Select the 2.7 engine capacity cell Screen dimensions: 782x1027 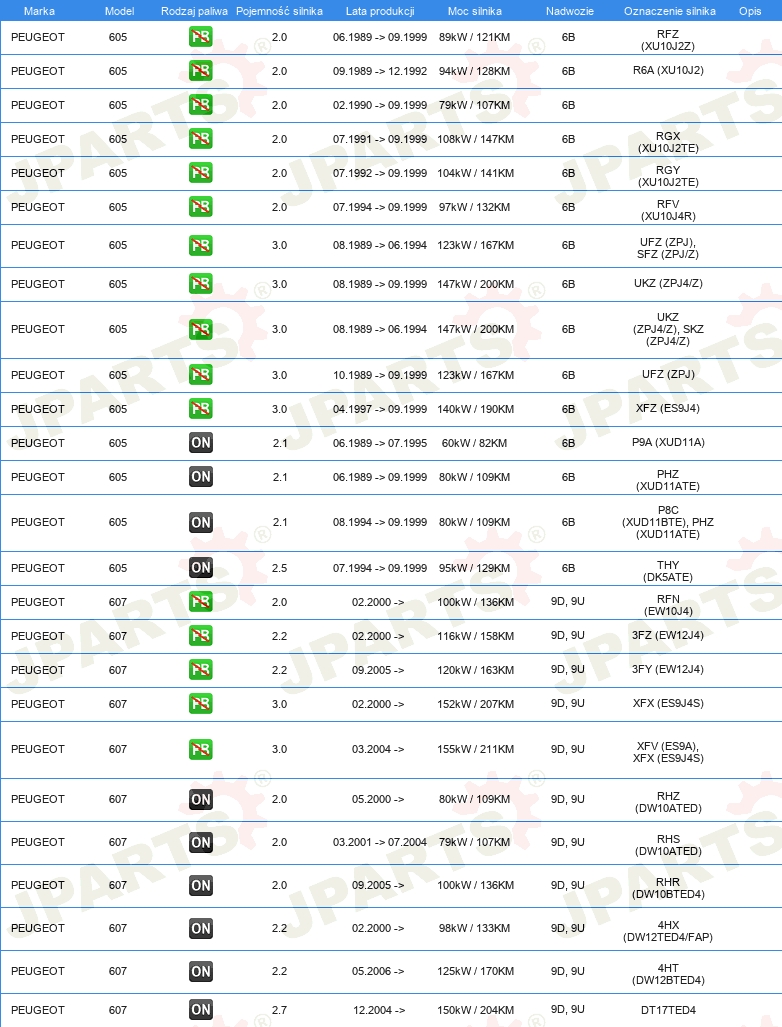click(x=280, y=1011)
